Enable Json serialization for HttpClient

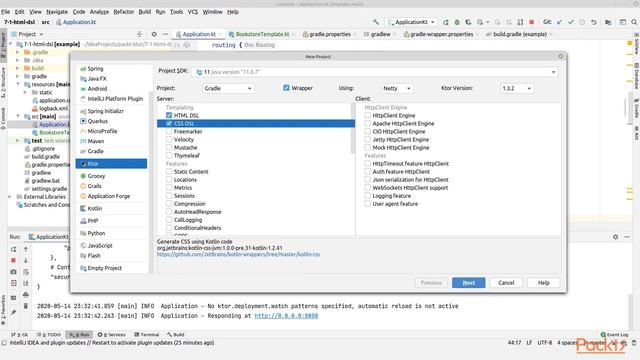pos(368,180)
